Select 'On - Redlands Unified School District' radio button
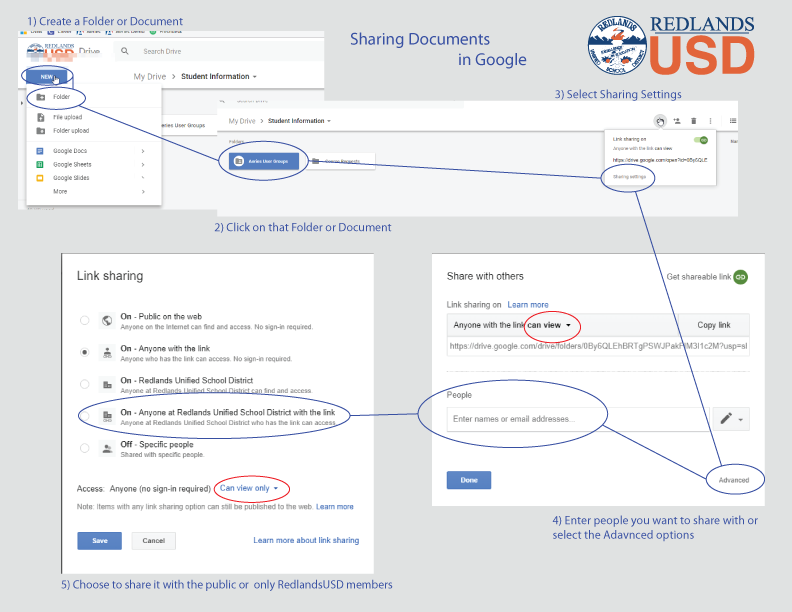The height and width of the screenshot is (612, 792). coord(84,384)
